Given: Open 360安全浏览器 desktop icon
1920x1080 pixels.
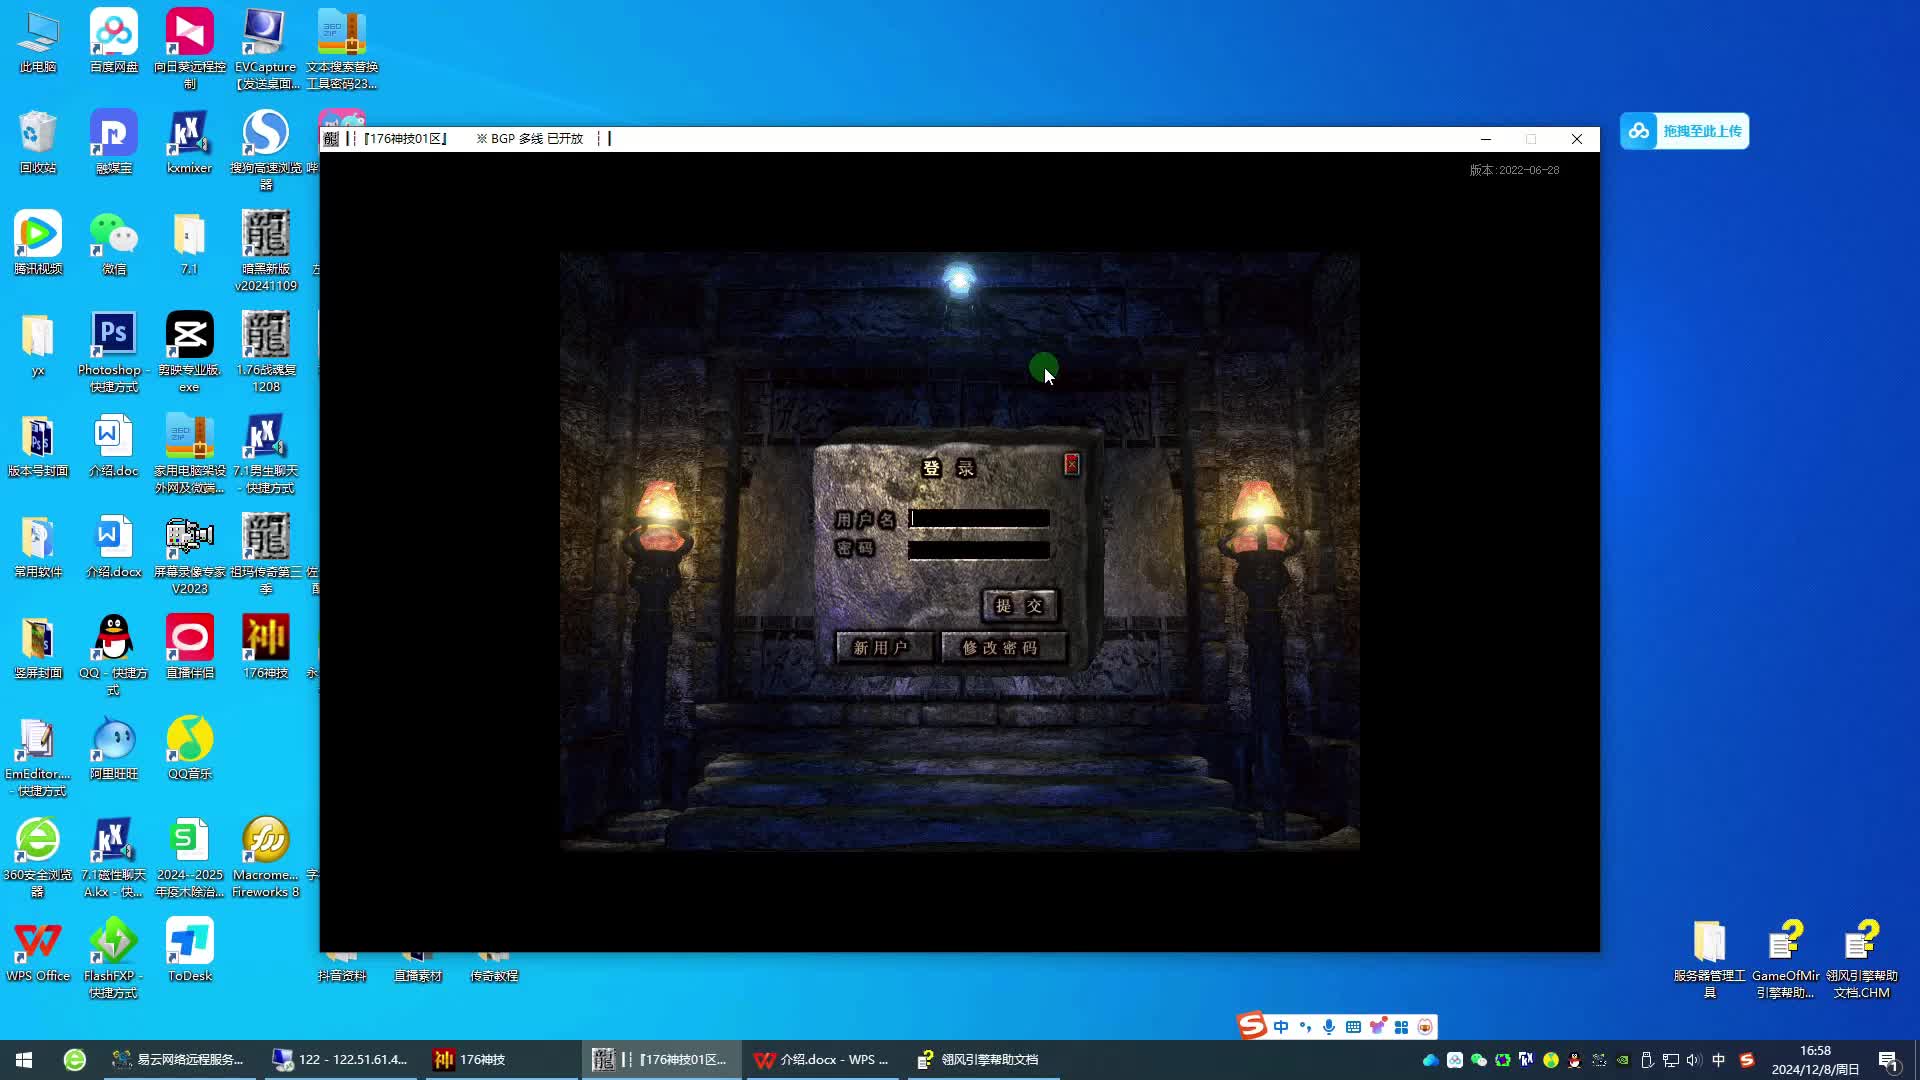Looking at the screenshot, I should coord(38,856).
